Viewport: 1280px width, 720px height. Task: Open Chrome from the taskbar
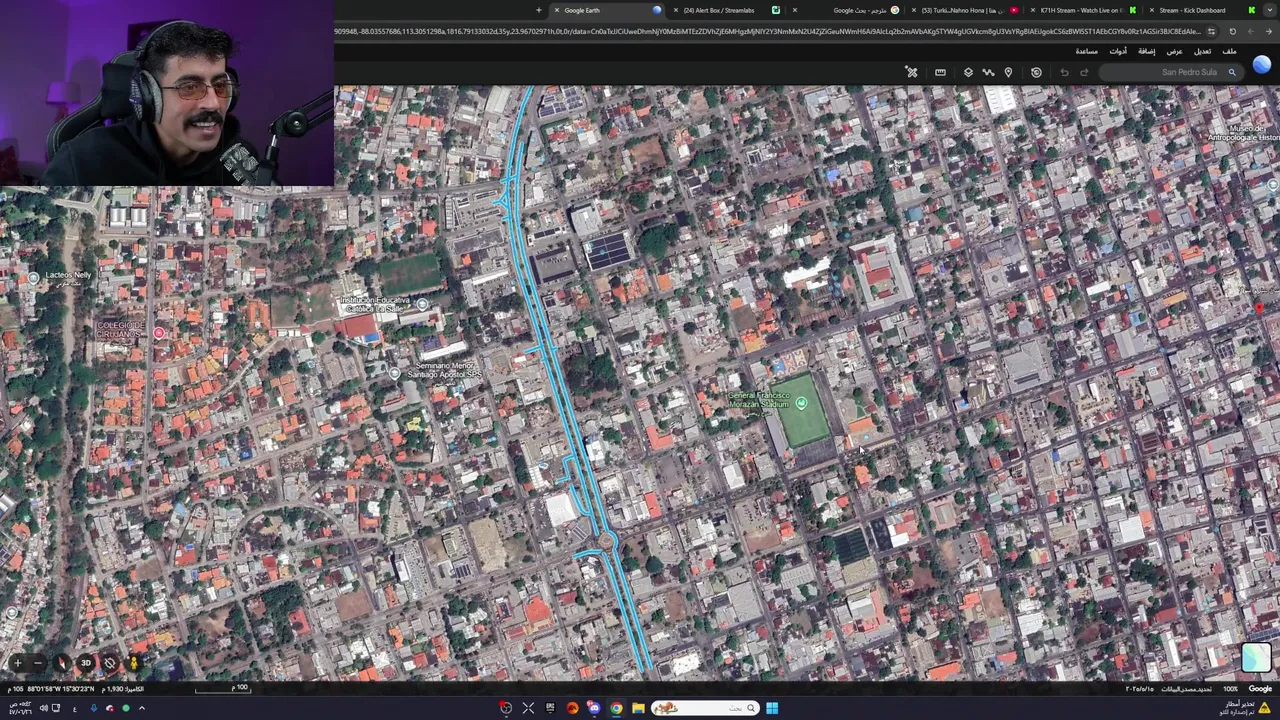tap(616, 708)
